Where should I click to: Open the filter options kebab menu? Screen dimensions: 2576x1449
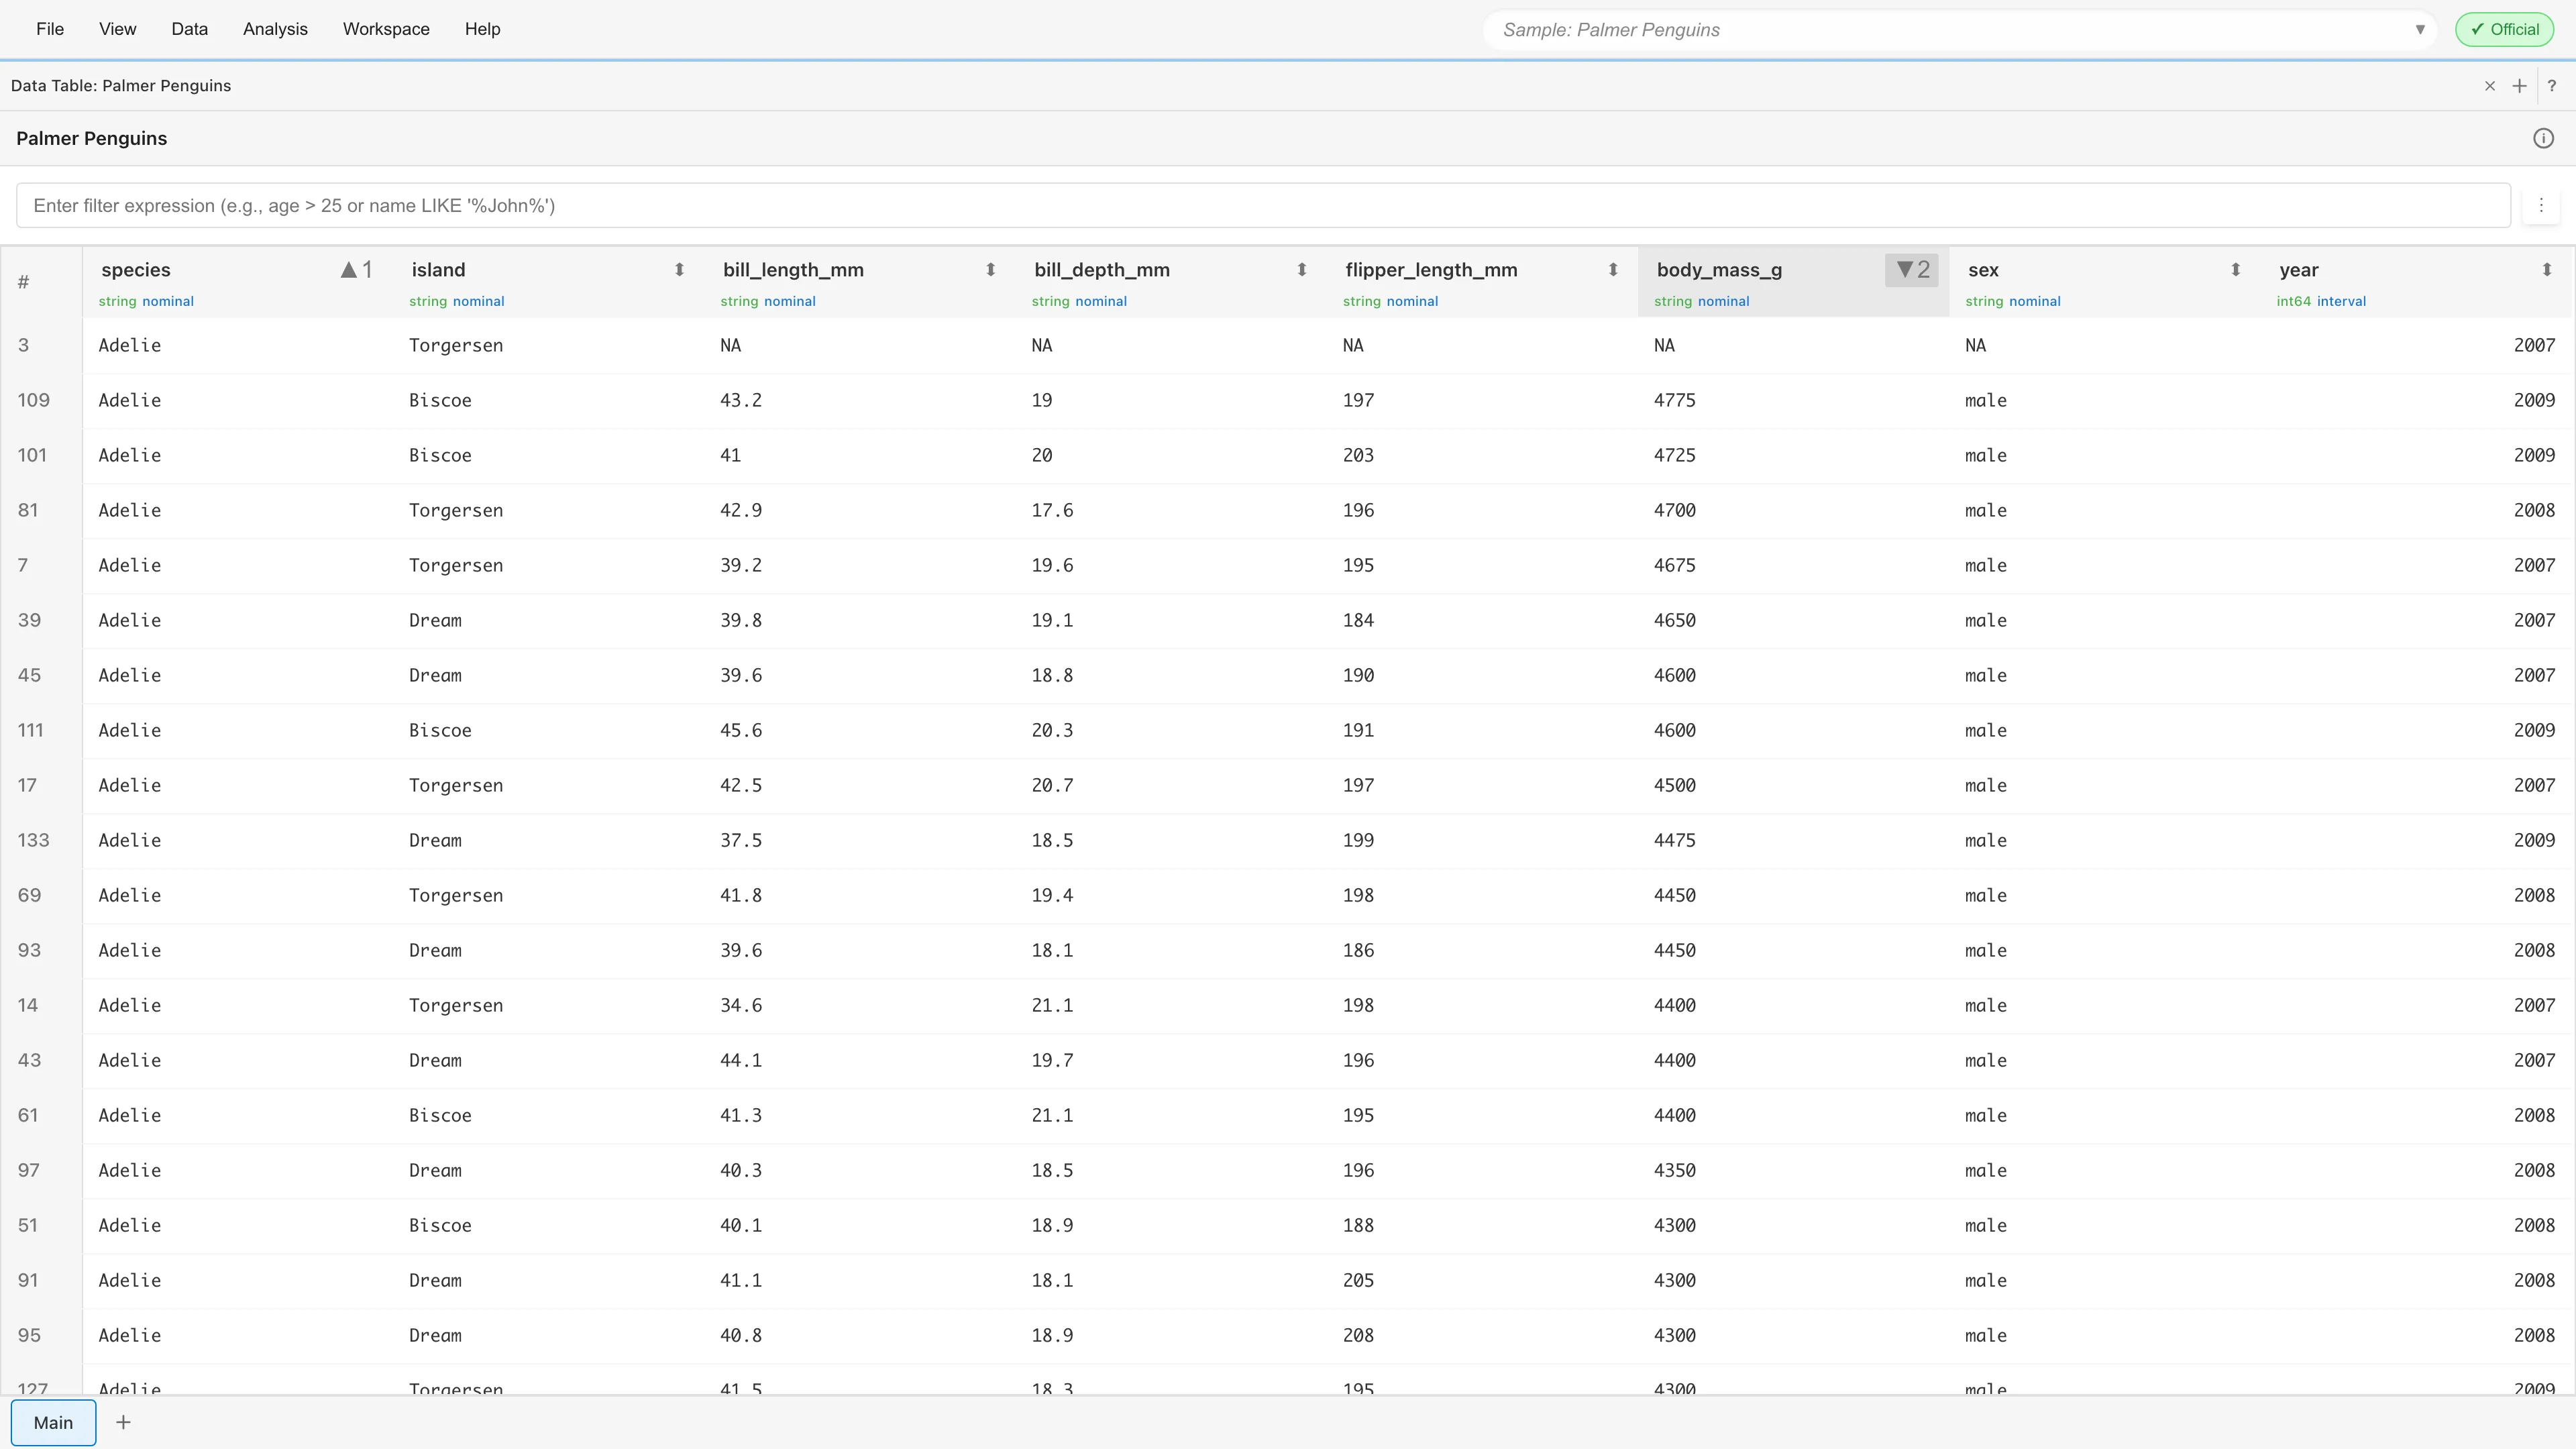[x=2541, y=205]
